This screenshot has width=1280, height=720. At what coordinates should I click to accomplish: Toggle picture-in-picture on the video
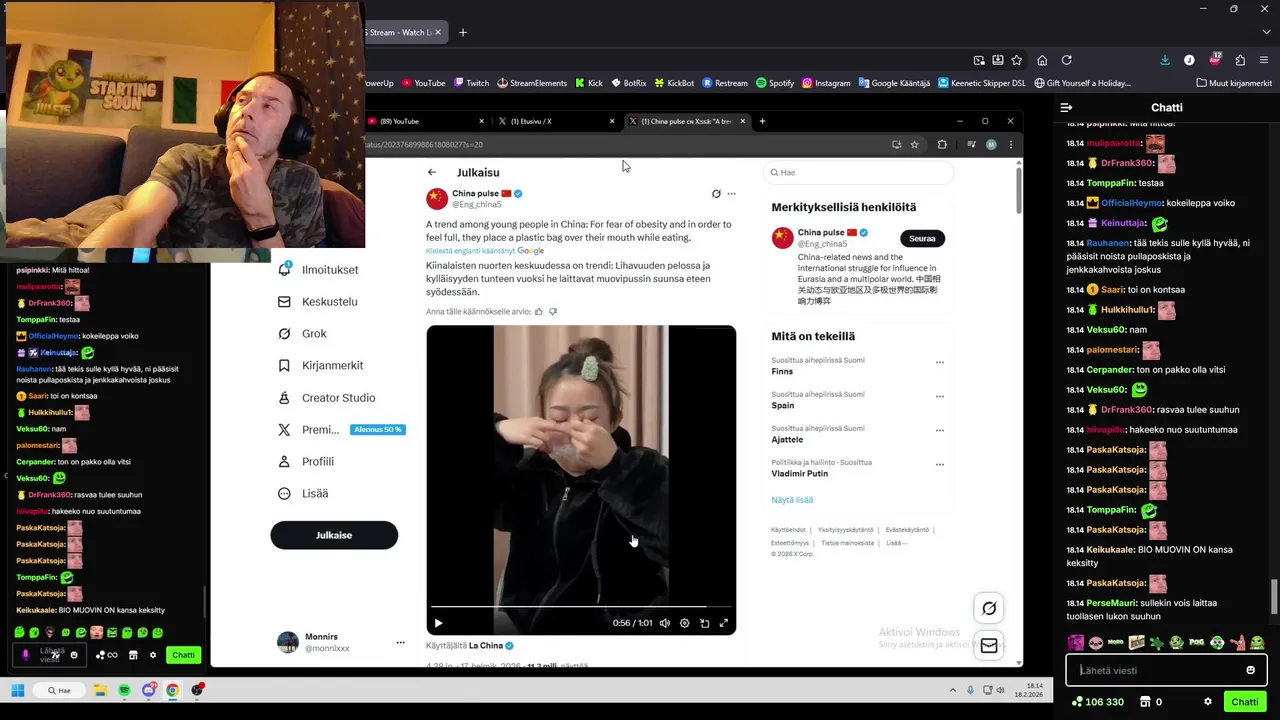[x=704, y=623]
